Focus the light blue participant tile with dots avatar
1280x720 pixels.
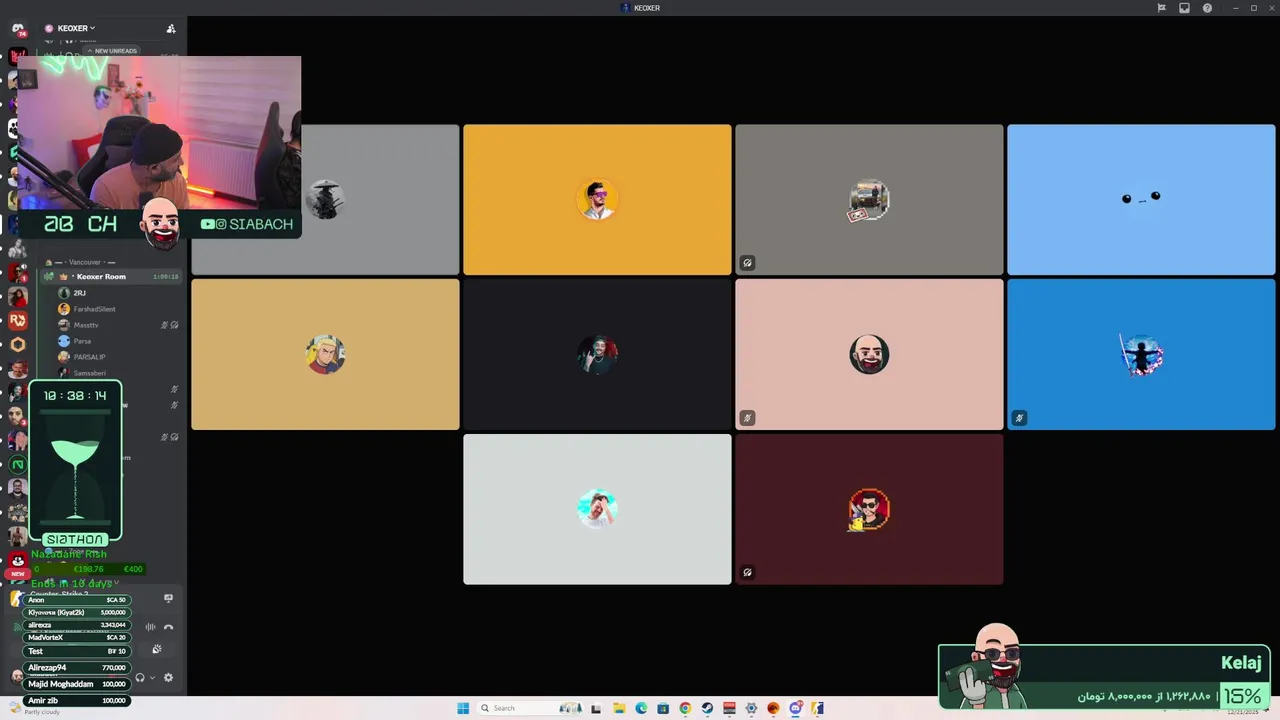[1141, 199]
